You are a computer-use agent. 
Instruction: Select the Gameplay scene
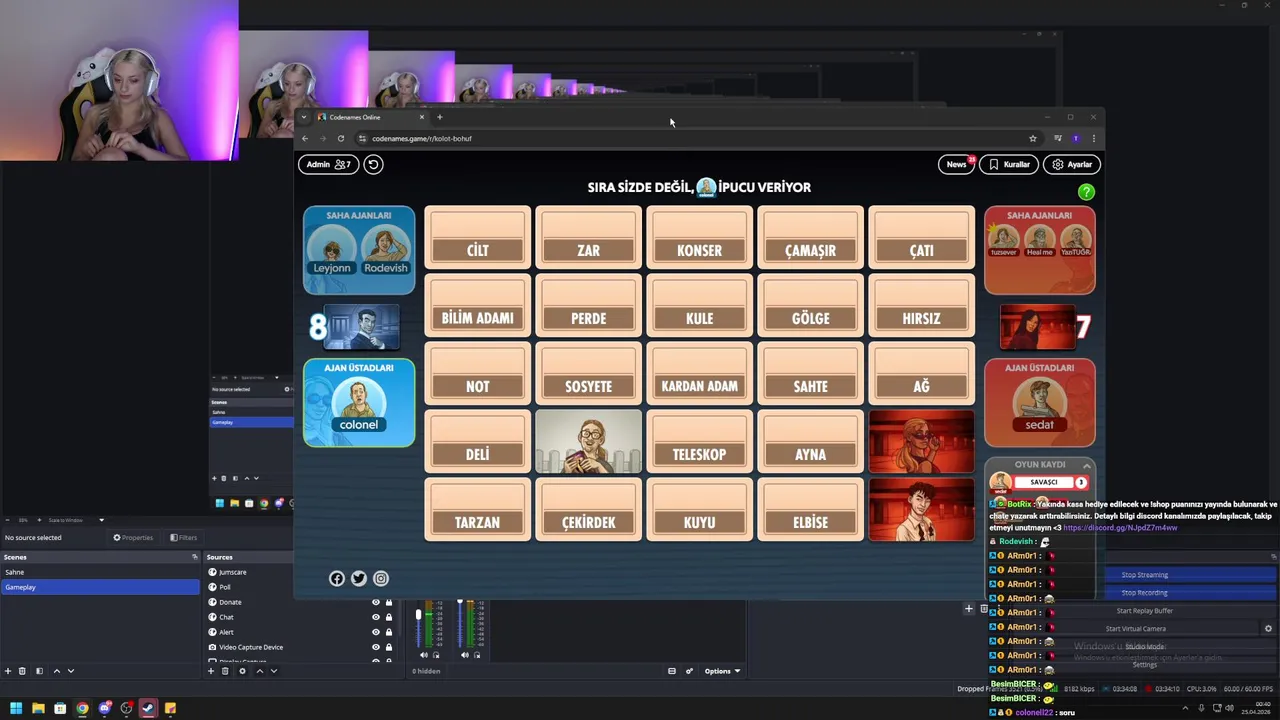(100, 587)
